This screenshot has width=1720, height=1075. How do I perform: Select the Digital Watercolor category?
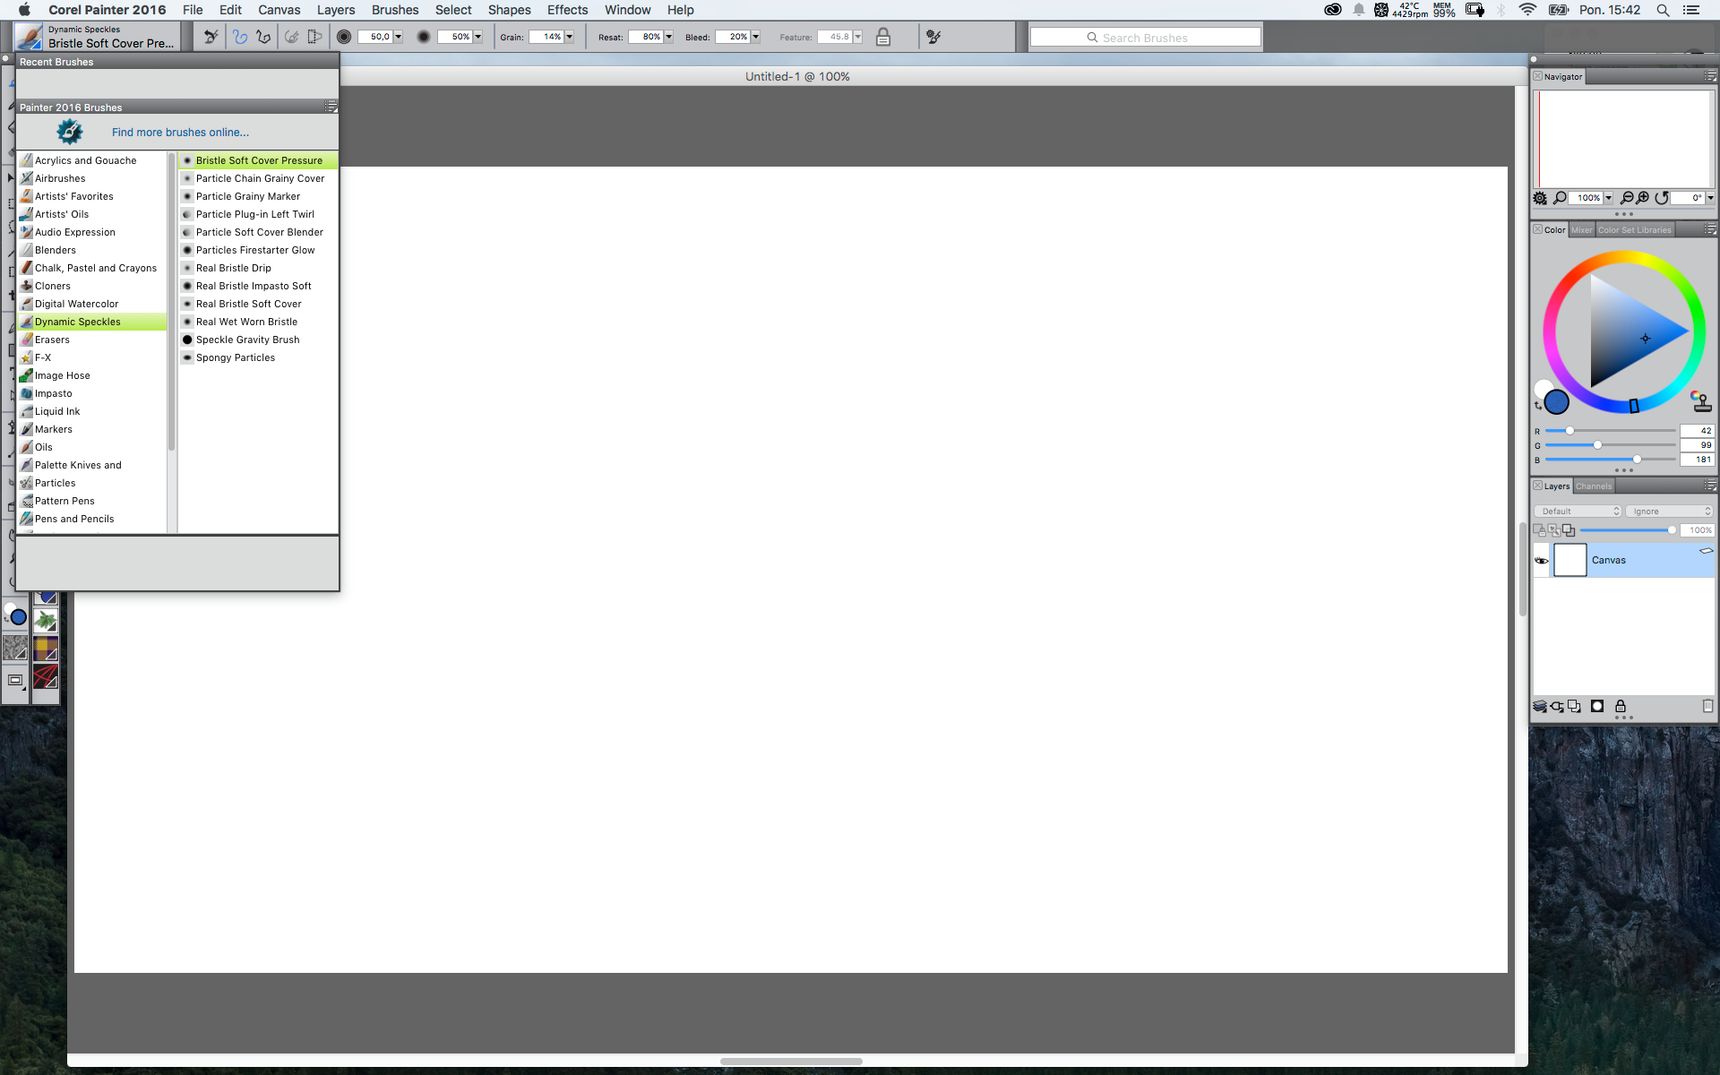(92, 304)
